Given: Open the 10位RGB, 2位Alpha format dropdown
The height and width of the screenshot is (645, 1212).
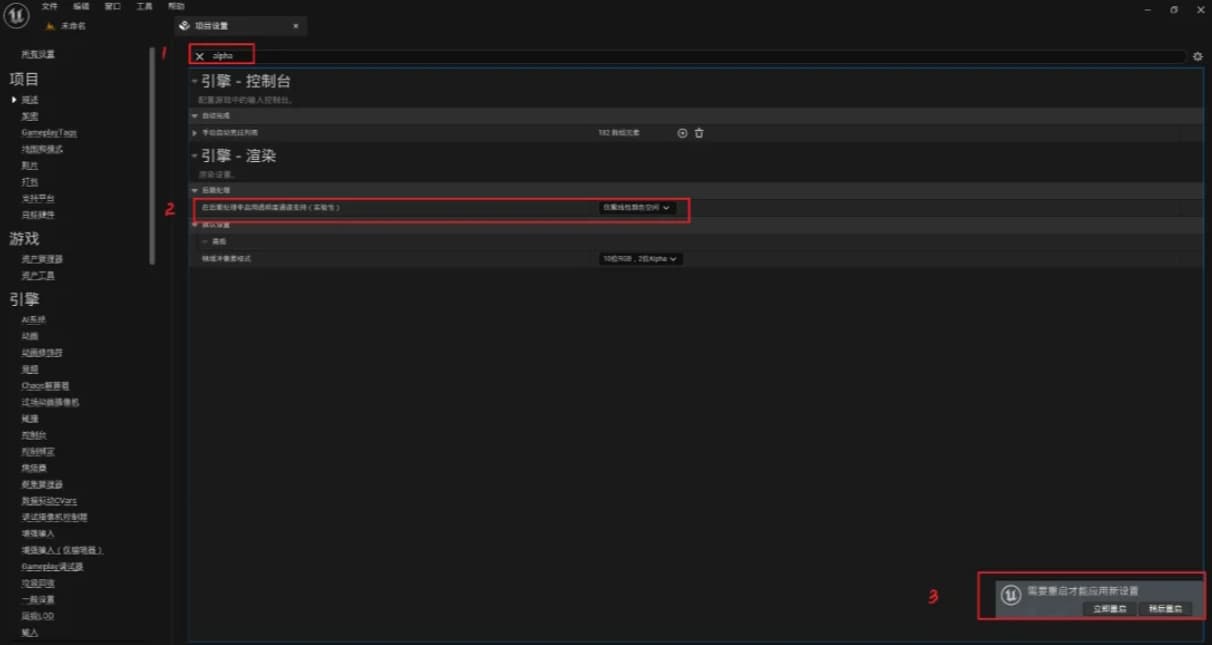Looking at the screenshot, I should tap(640, 259).
